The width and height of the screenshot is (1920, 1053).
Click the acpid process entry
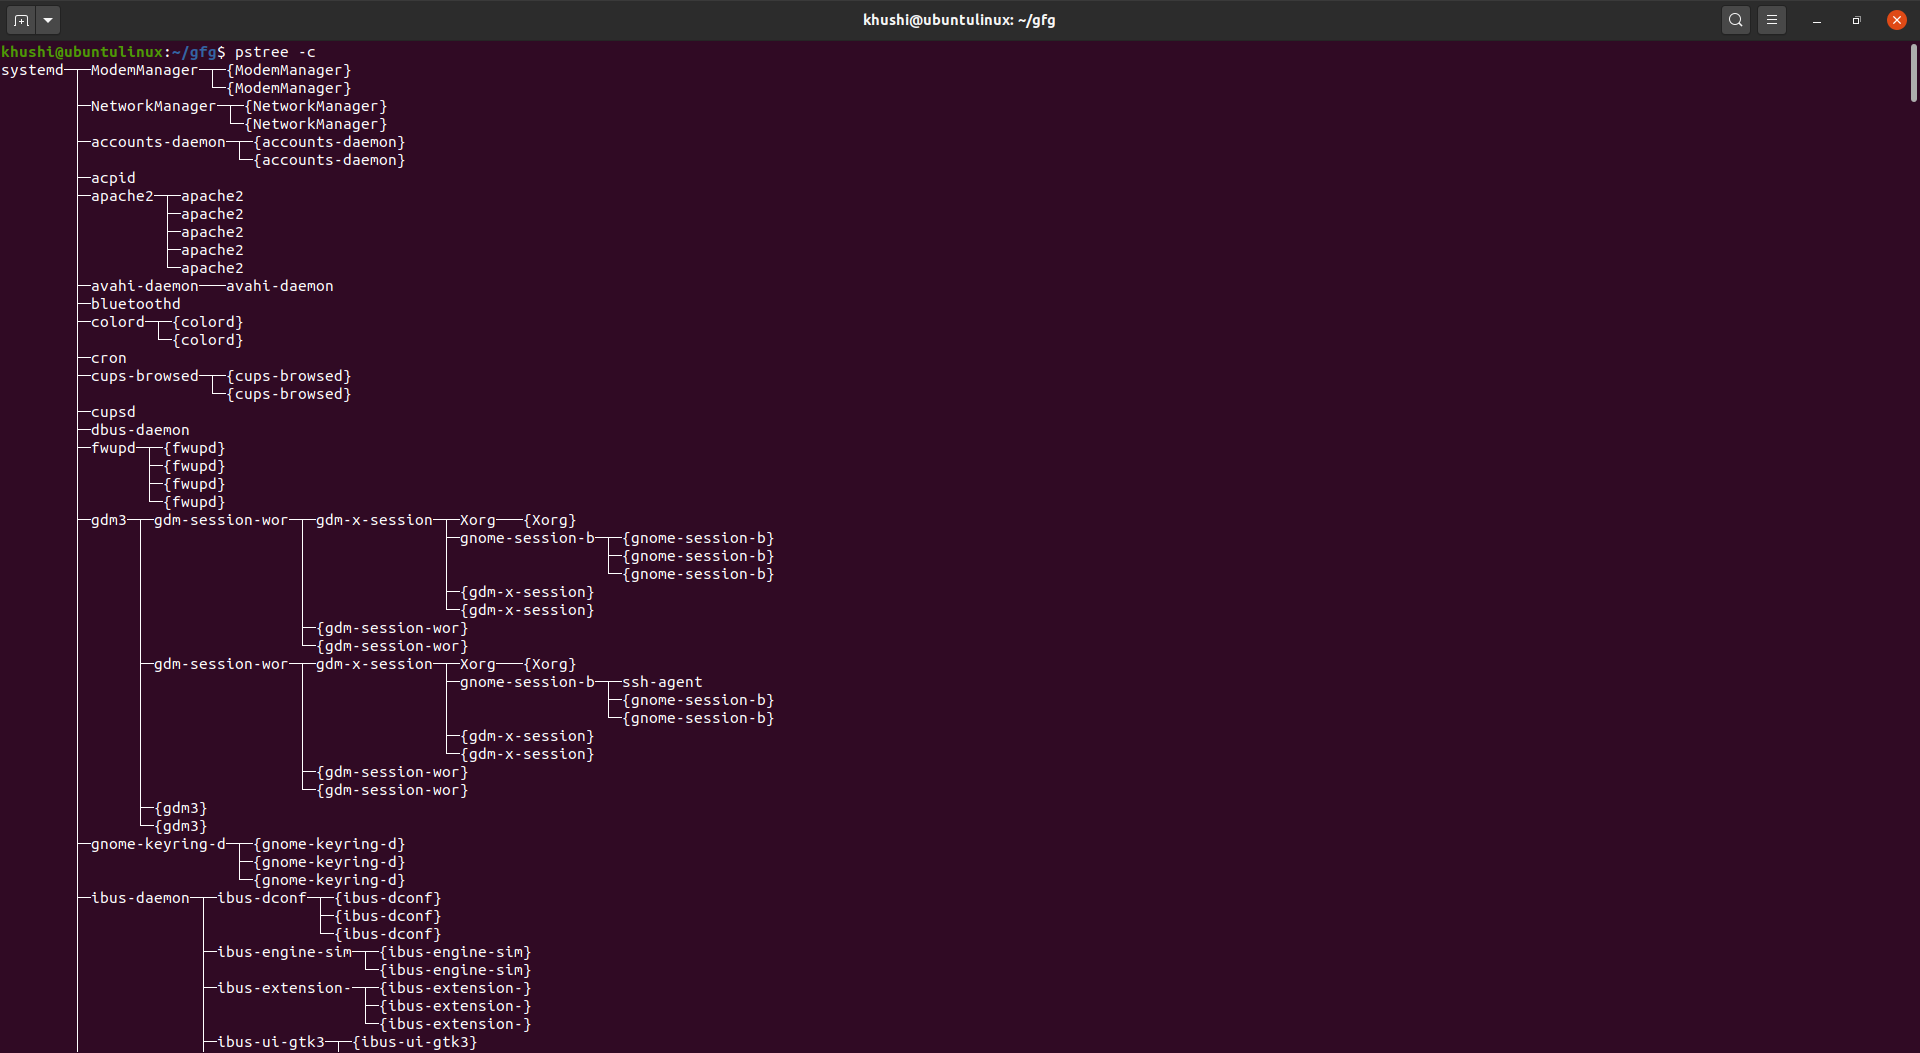tap(113, 178)
